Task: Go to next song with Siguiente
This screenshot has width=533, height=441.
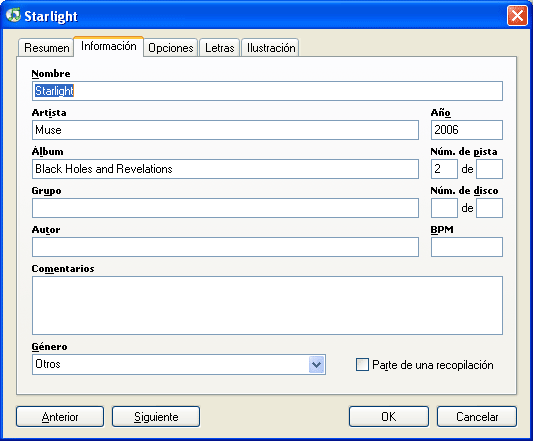Action: 156,417
